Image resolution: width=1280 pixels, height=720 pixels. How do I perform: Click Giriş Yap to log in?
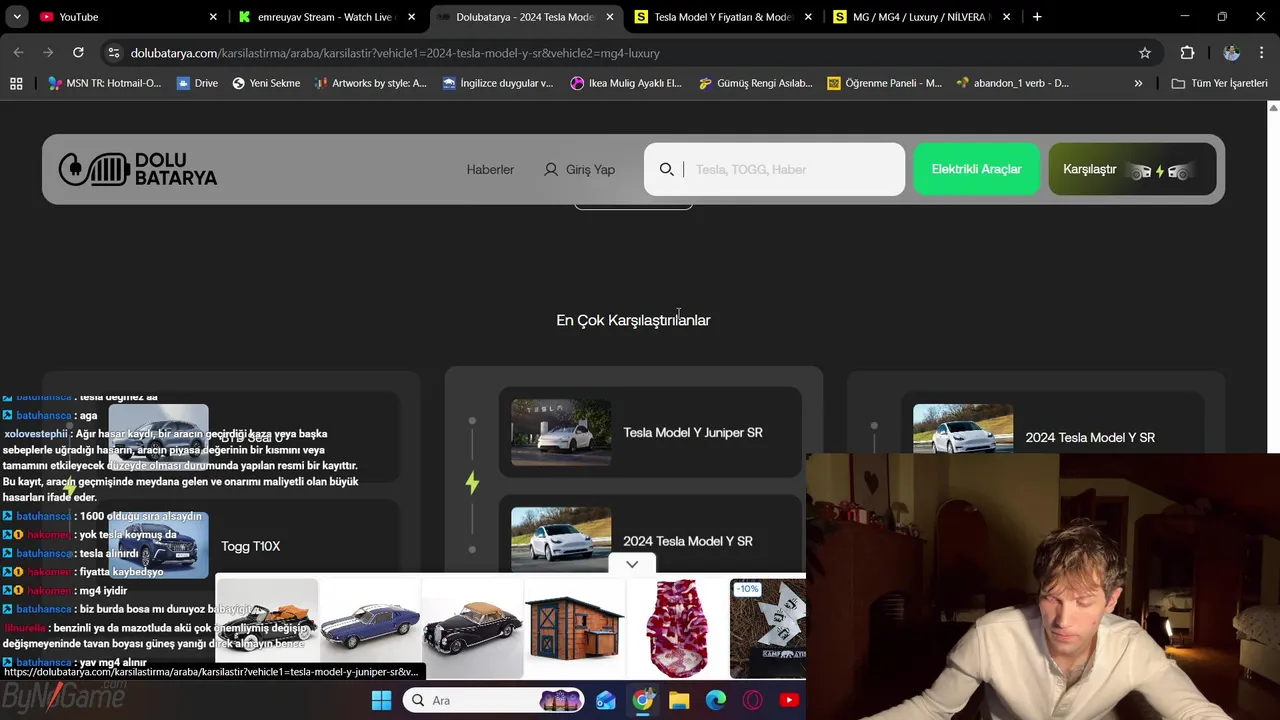579,169
